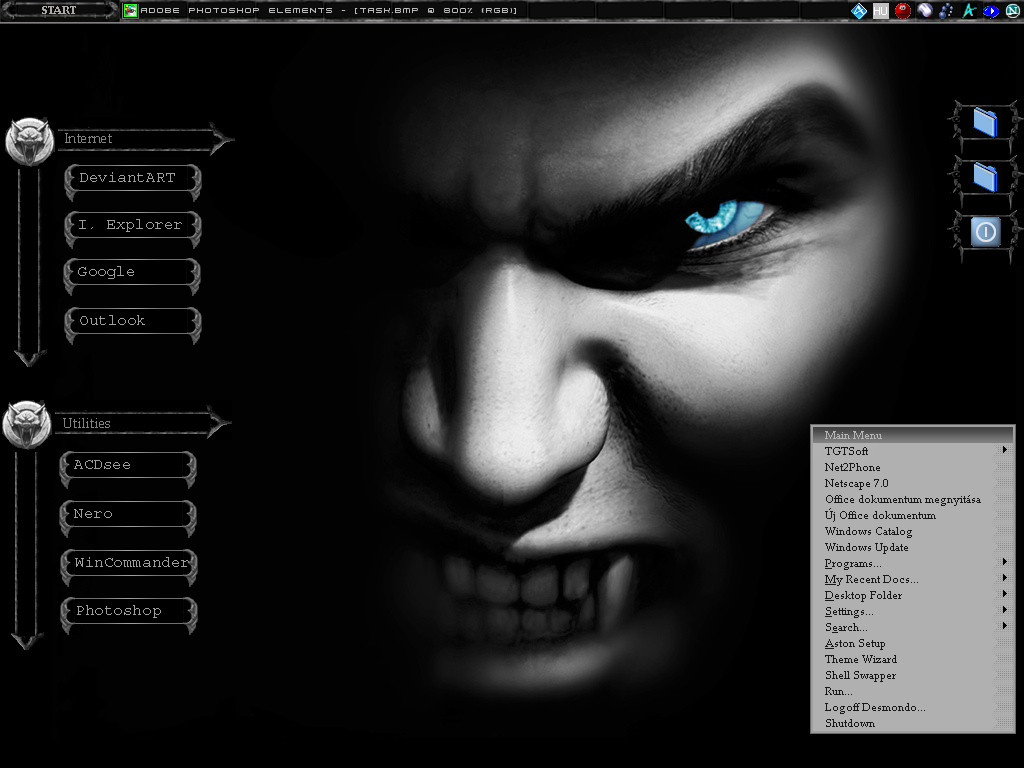Open Adobe Photoshop Elements taskbar entry

[x=323, y=10]
